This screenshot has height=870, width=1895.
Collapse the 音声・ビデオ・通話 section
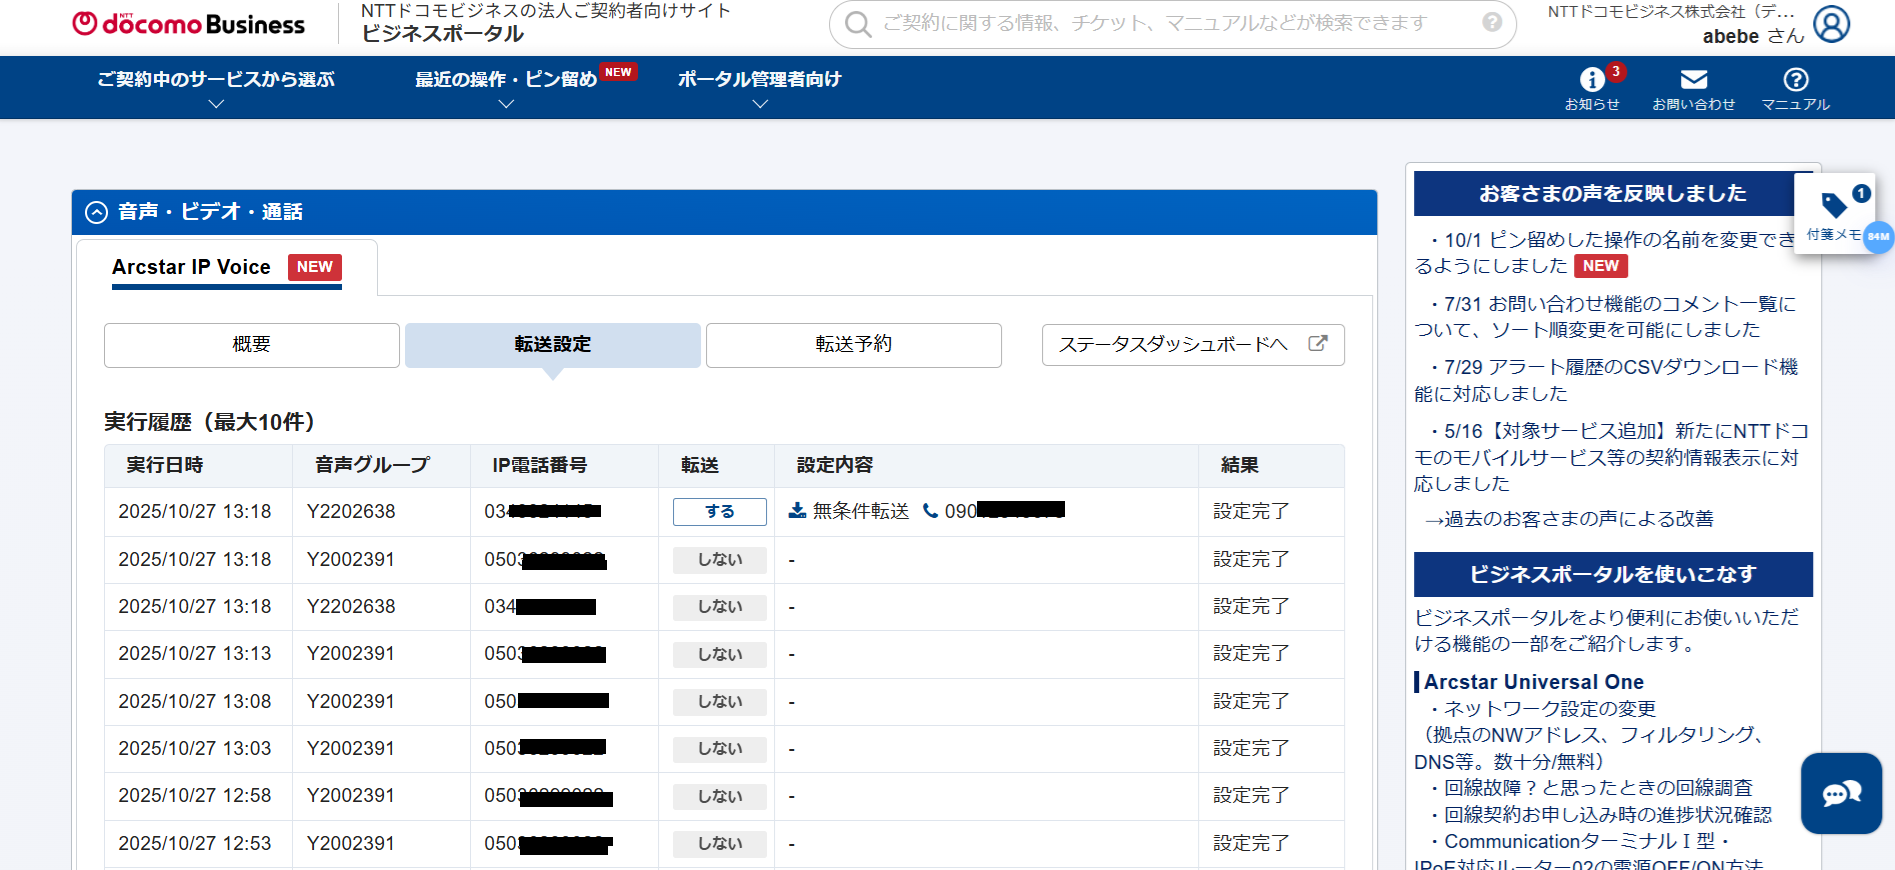[97, 212]
